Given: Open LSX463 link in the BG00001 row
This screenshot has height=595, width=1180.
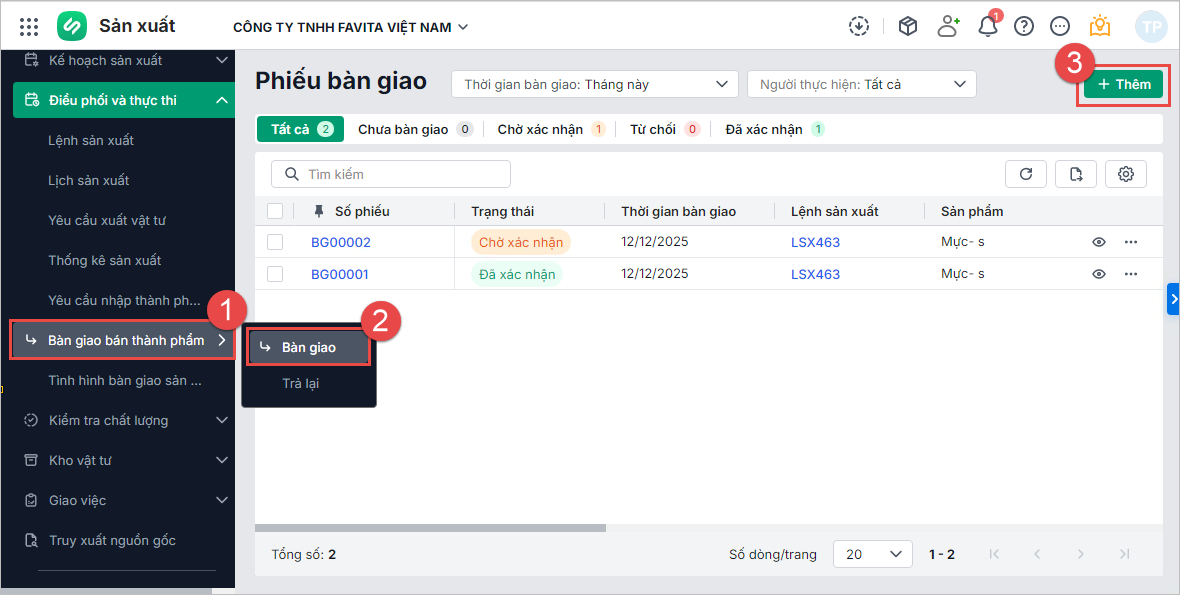Looking at the screenshot, I should 815,274.
